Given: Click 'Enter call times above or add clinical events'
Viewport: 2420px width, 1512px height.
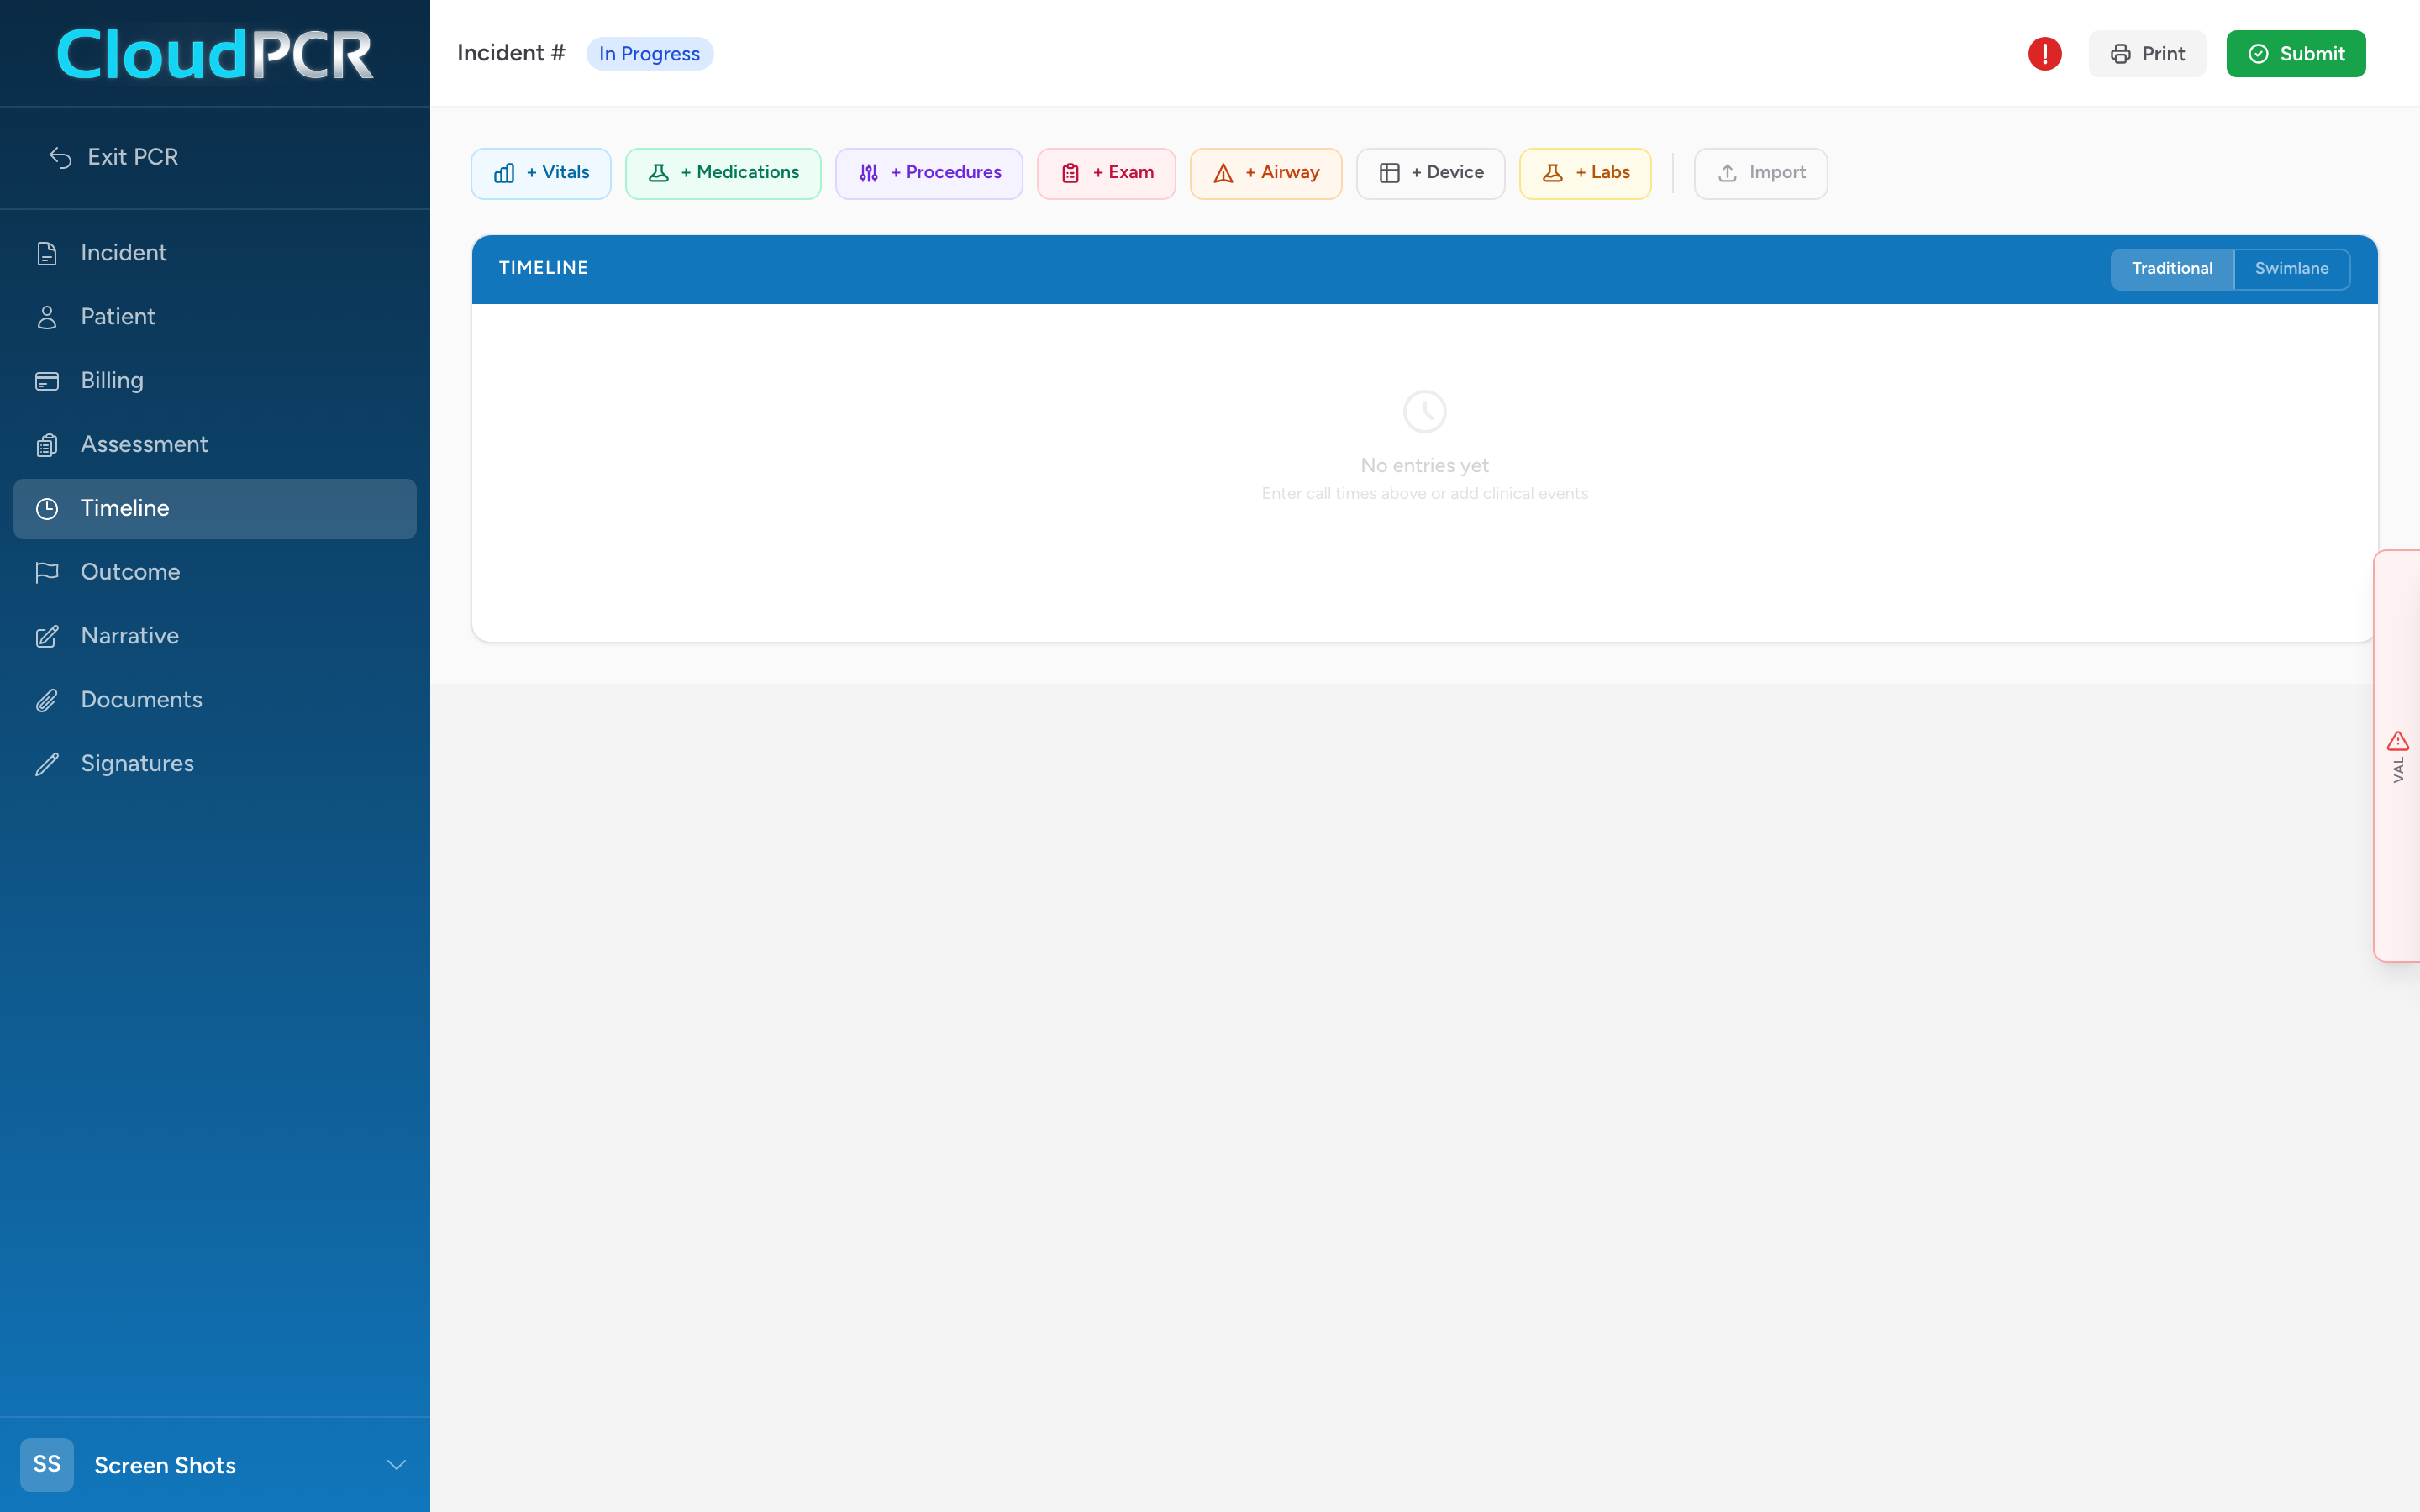Looking at the screenshot, I should (x=1424, y=494).
